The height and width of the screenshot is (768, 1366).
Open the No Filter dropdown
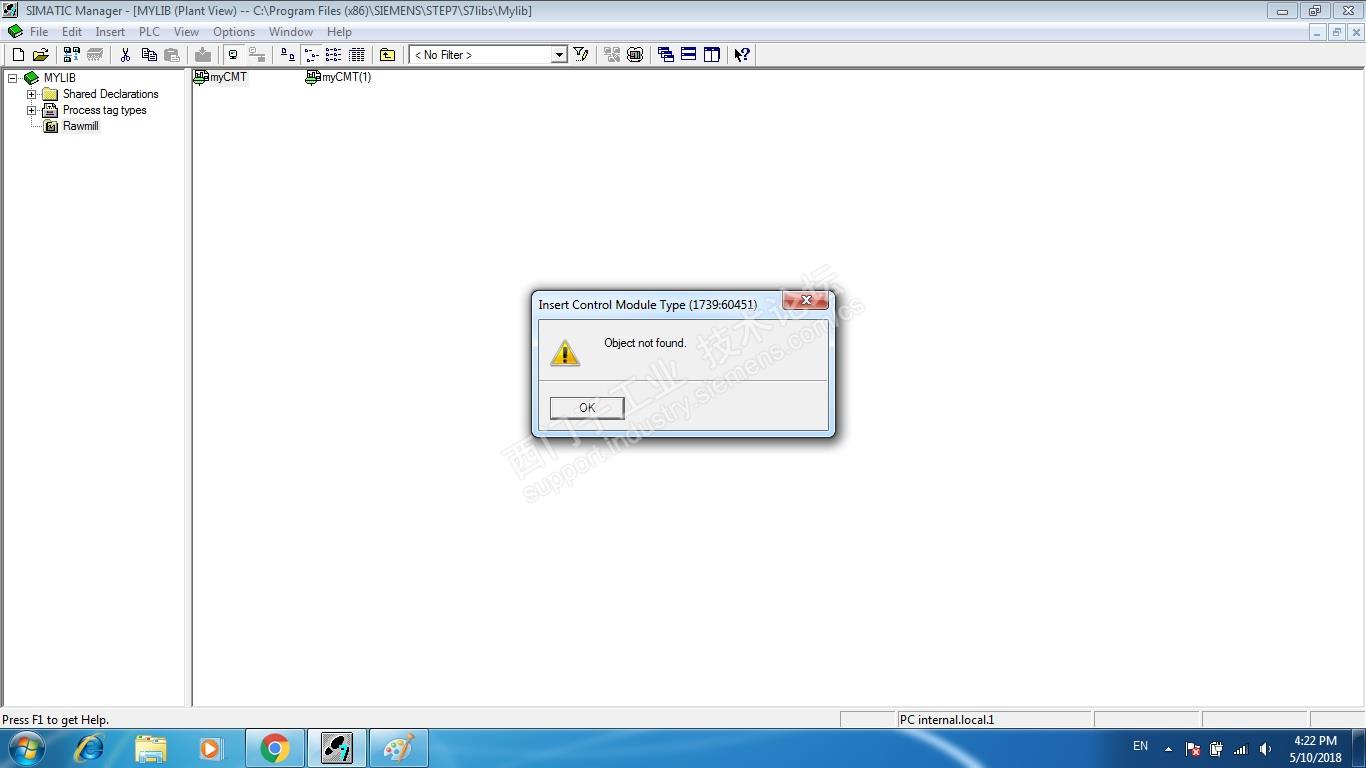pos(559,55)
